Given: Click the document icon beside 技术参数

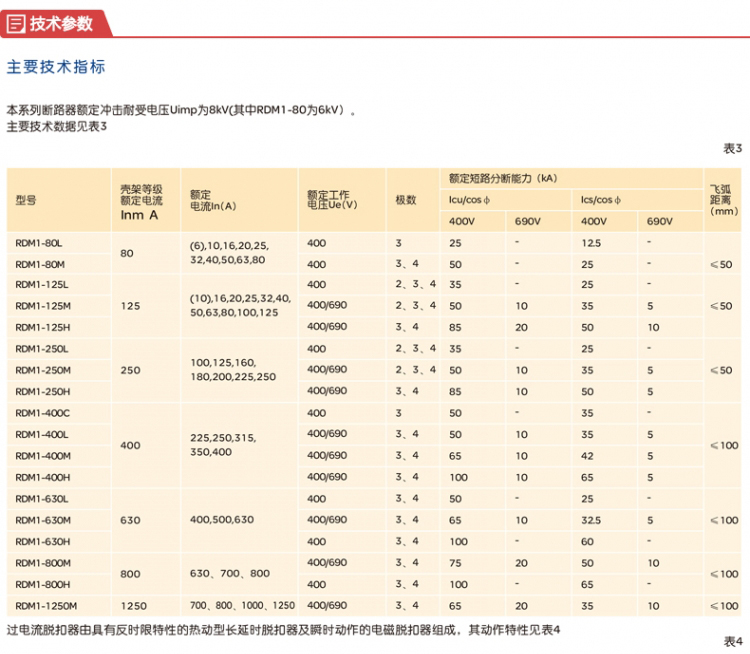Looking at the screenshot, I should pos(16,22).
